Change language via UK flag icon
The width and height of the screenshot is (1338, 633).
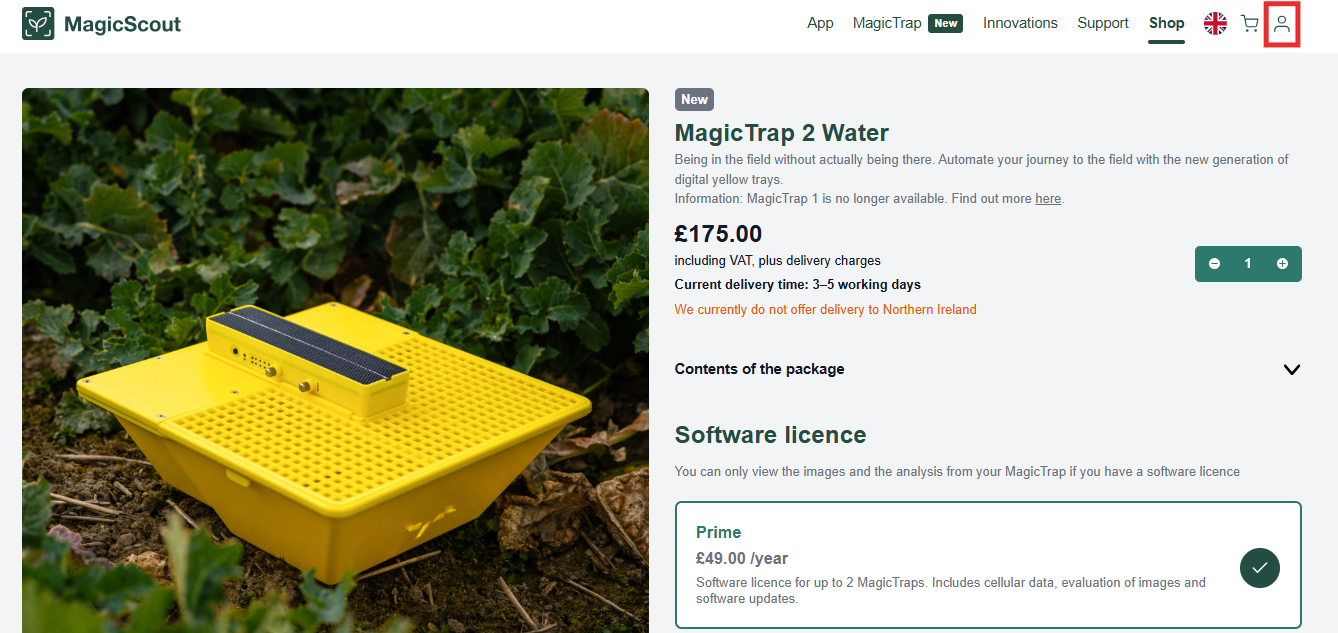pos(1215,24)
